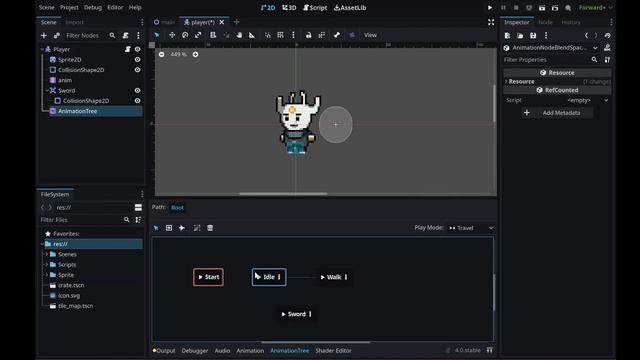Zoom out the 2D viewport
The height and width of the screenshot is (360, 640).
click(162, 54)
